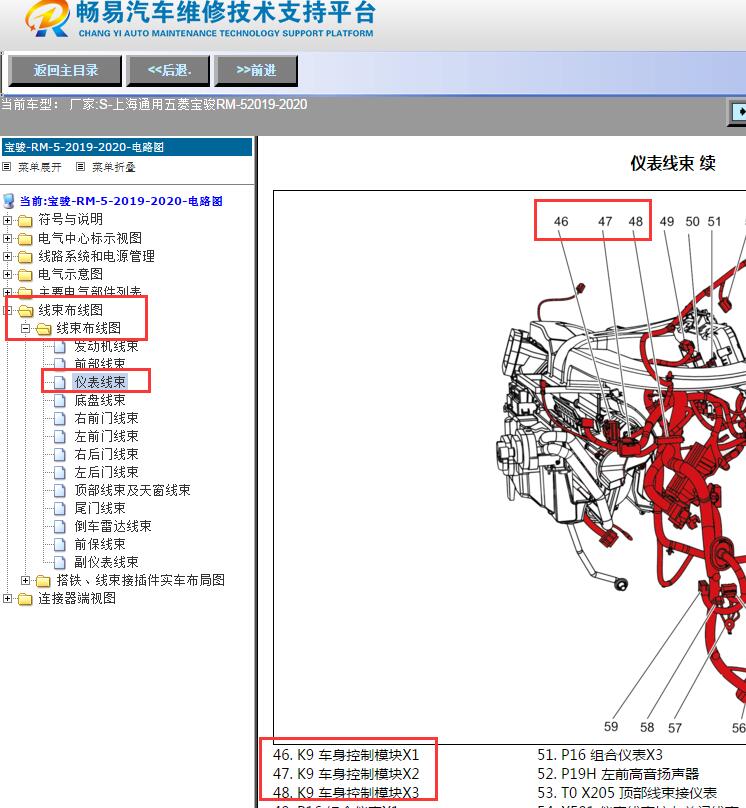Select the 连接器端视图 label

[77, 598]
